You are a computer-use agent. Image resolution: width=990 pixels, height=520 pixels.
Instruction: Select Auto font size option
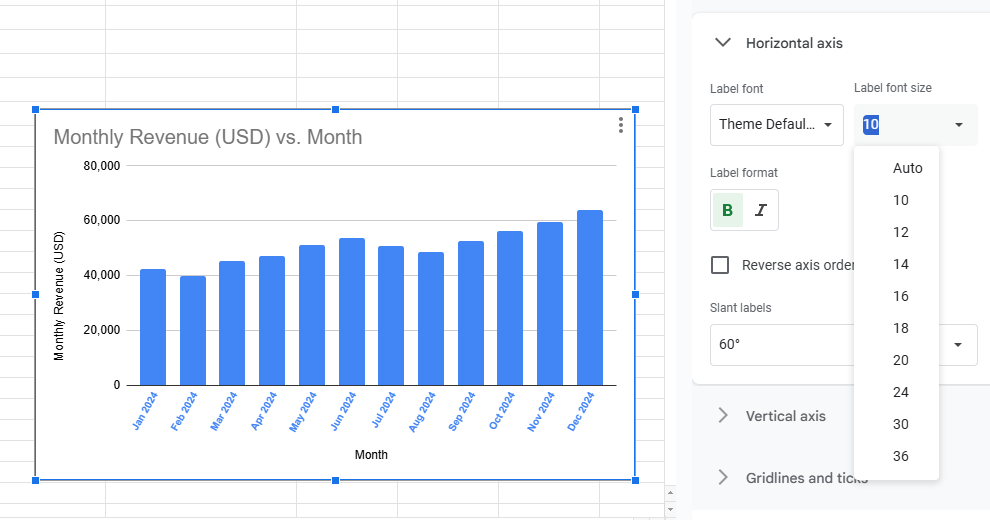[907, 168]
